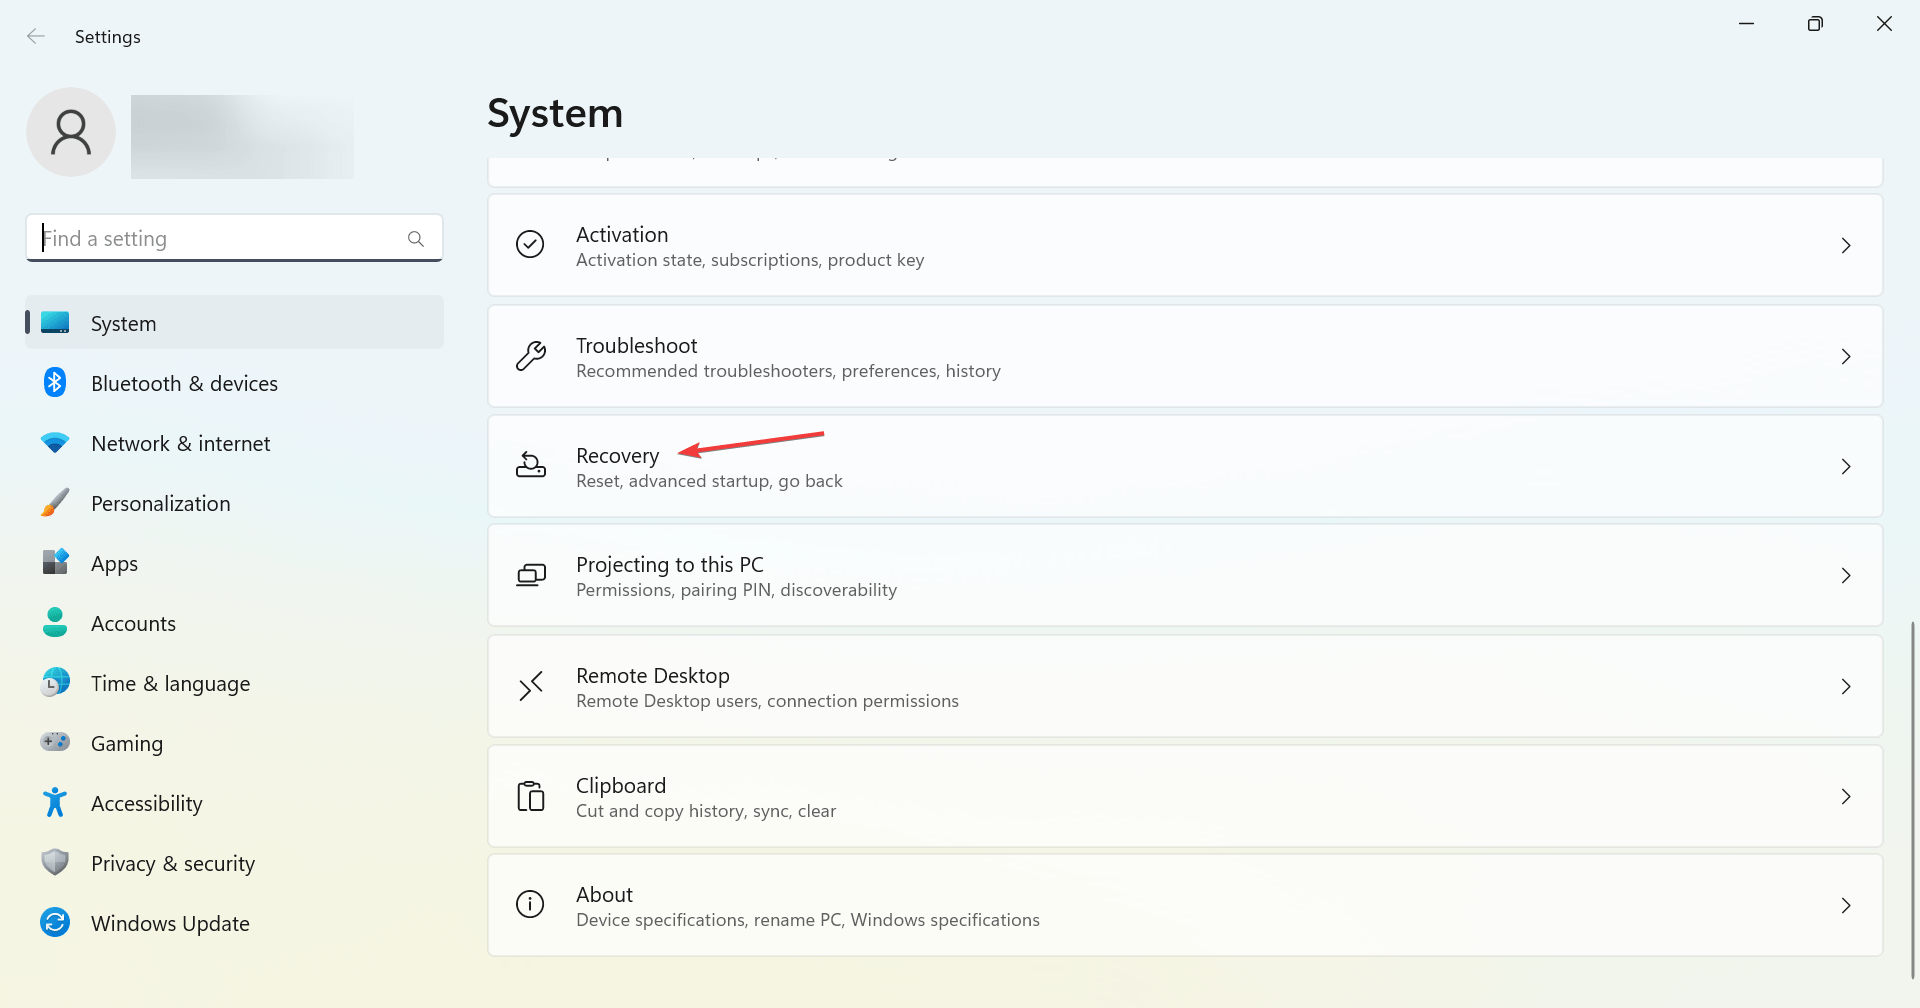Click the Gaming controller icon
1920x1008 pixels.
[55, 742]
